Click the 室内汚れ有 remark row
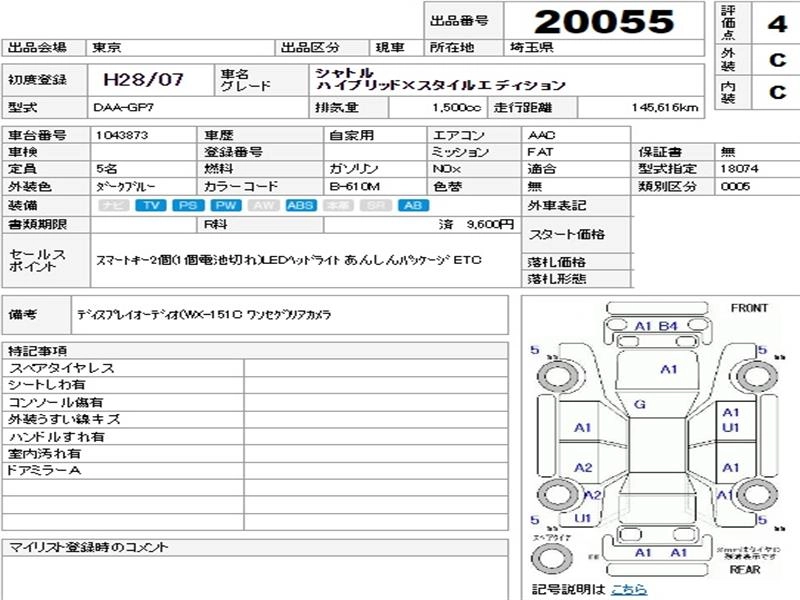This screenshot has height=600, width=800. (x=123, y=454)
